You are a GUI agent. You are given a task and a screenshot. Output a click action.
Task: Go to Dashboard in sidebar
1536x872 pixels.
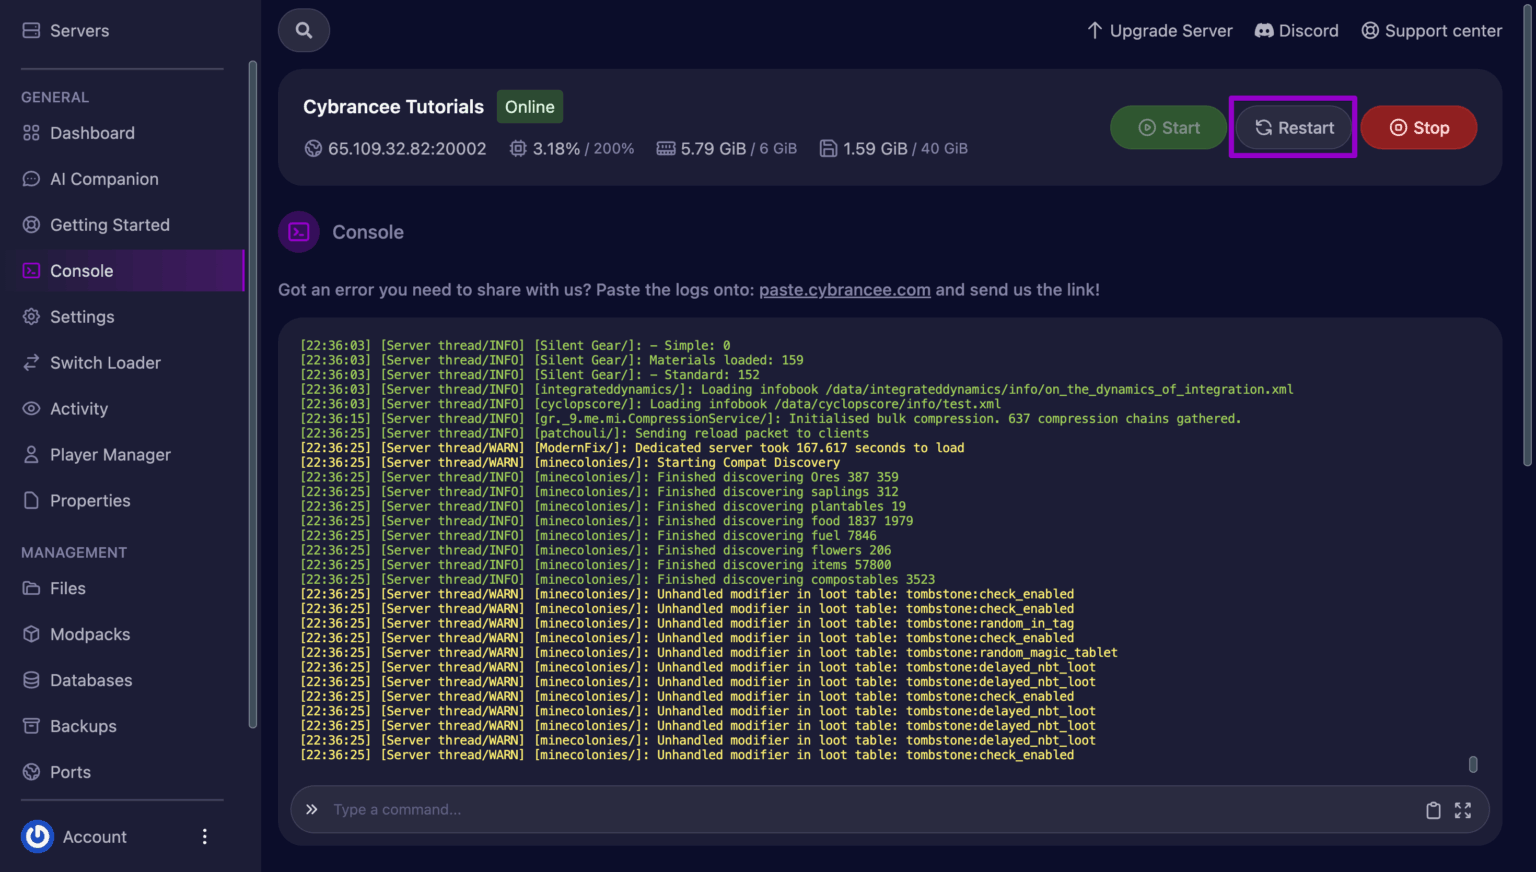pyautogui.click(x=79, y=133)
